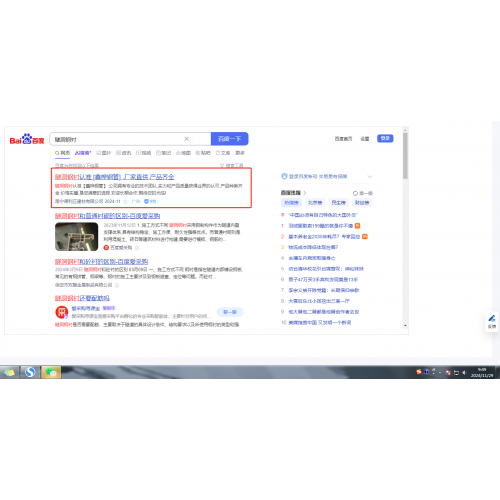500x500 pixels.
Task: Click the red round avatar in fourth result
Action: [62, 312]
